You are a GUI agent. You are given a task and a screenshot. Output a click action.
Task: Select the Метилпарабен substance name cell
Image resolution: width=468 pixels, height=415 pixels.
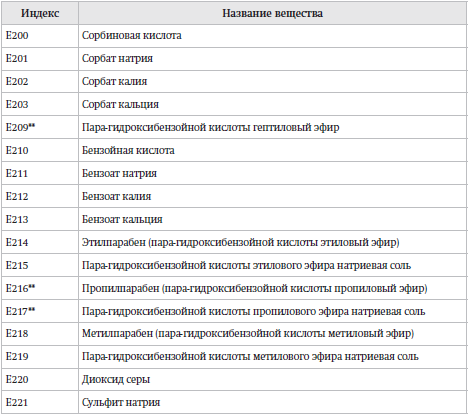click(272, 334)
